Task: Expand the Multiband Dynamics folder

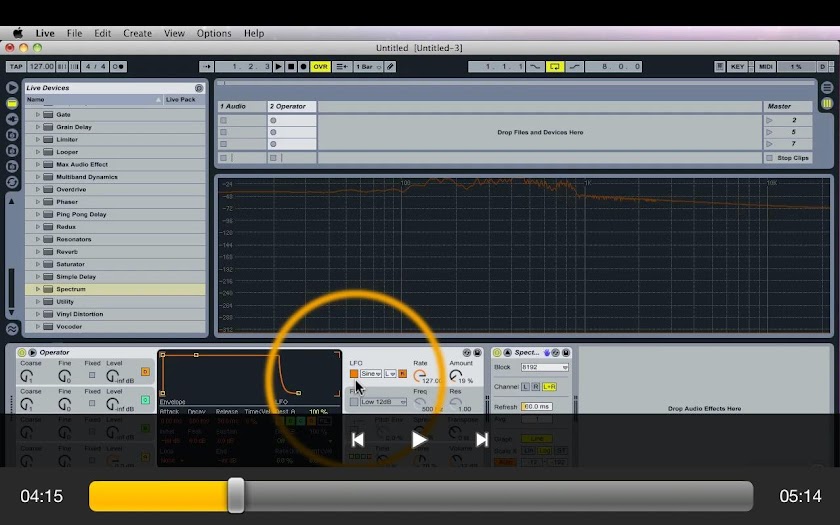Action: 38,177
